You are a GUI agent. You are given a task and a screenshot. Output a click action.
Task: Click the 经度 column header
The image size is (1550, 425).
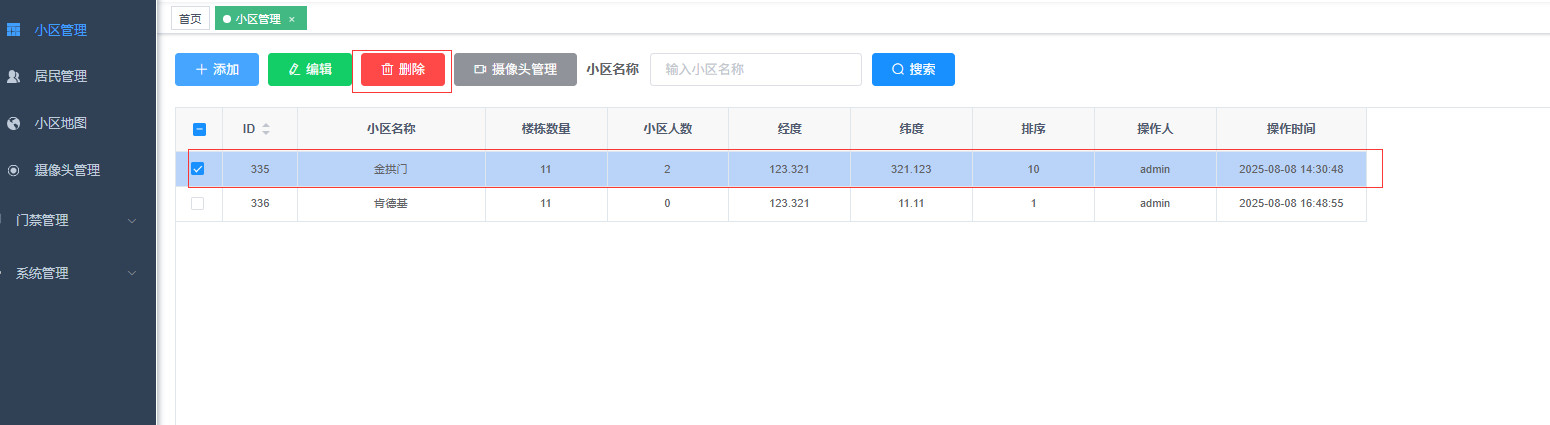[x=789, y=129]
